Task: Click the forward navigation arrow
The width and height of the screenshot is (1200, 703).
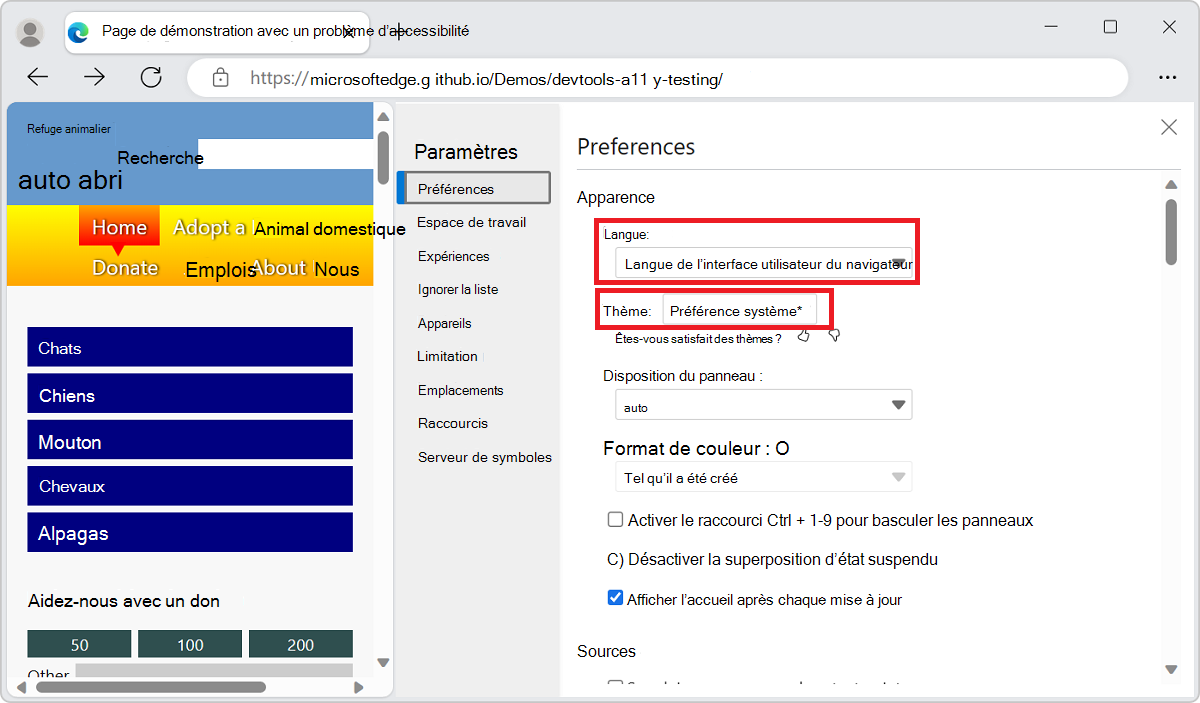Action: (94, 77)
